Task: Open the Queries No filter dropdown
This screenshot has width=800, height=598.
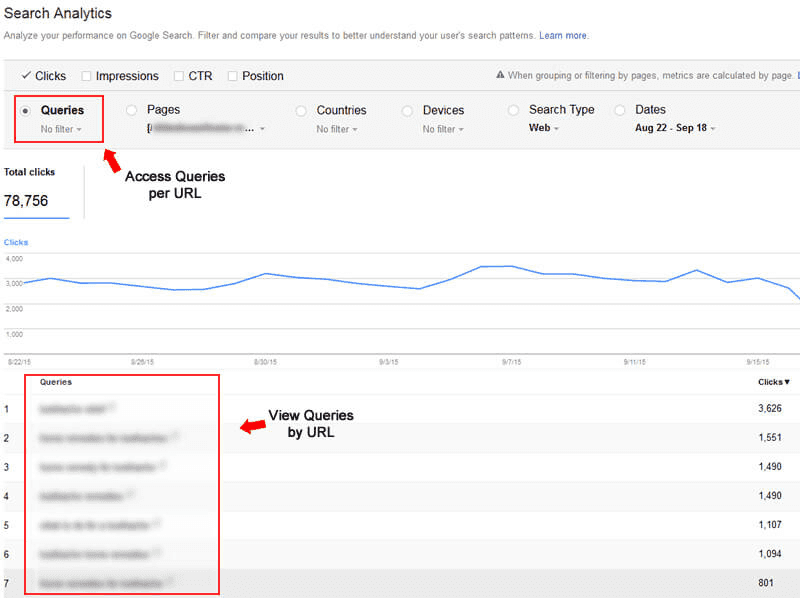Action: 61,129
